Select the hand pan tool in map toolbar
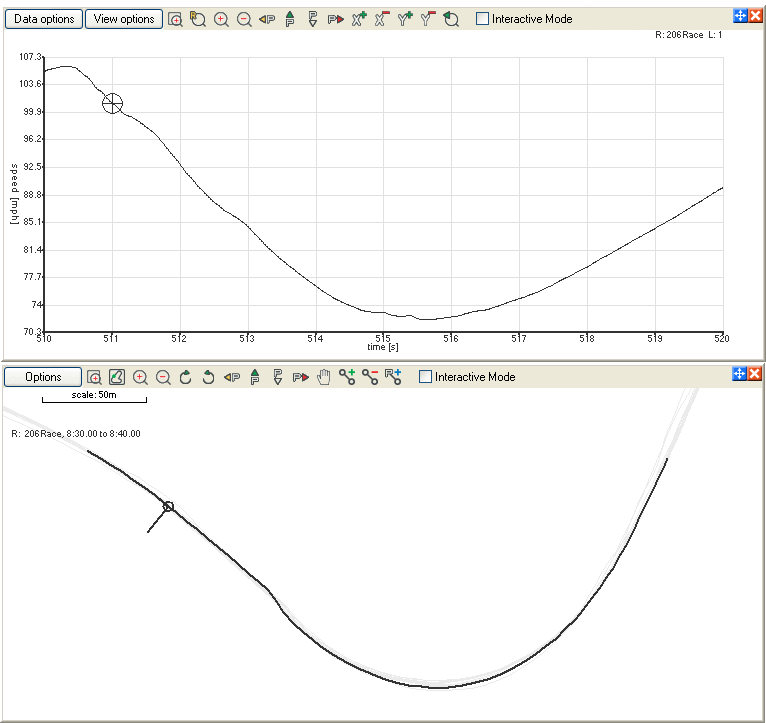 [x=323, y=377]
